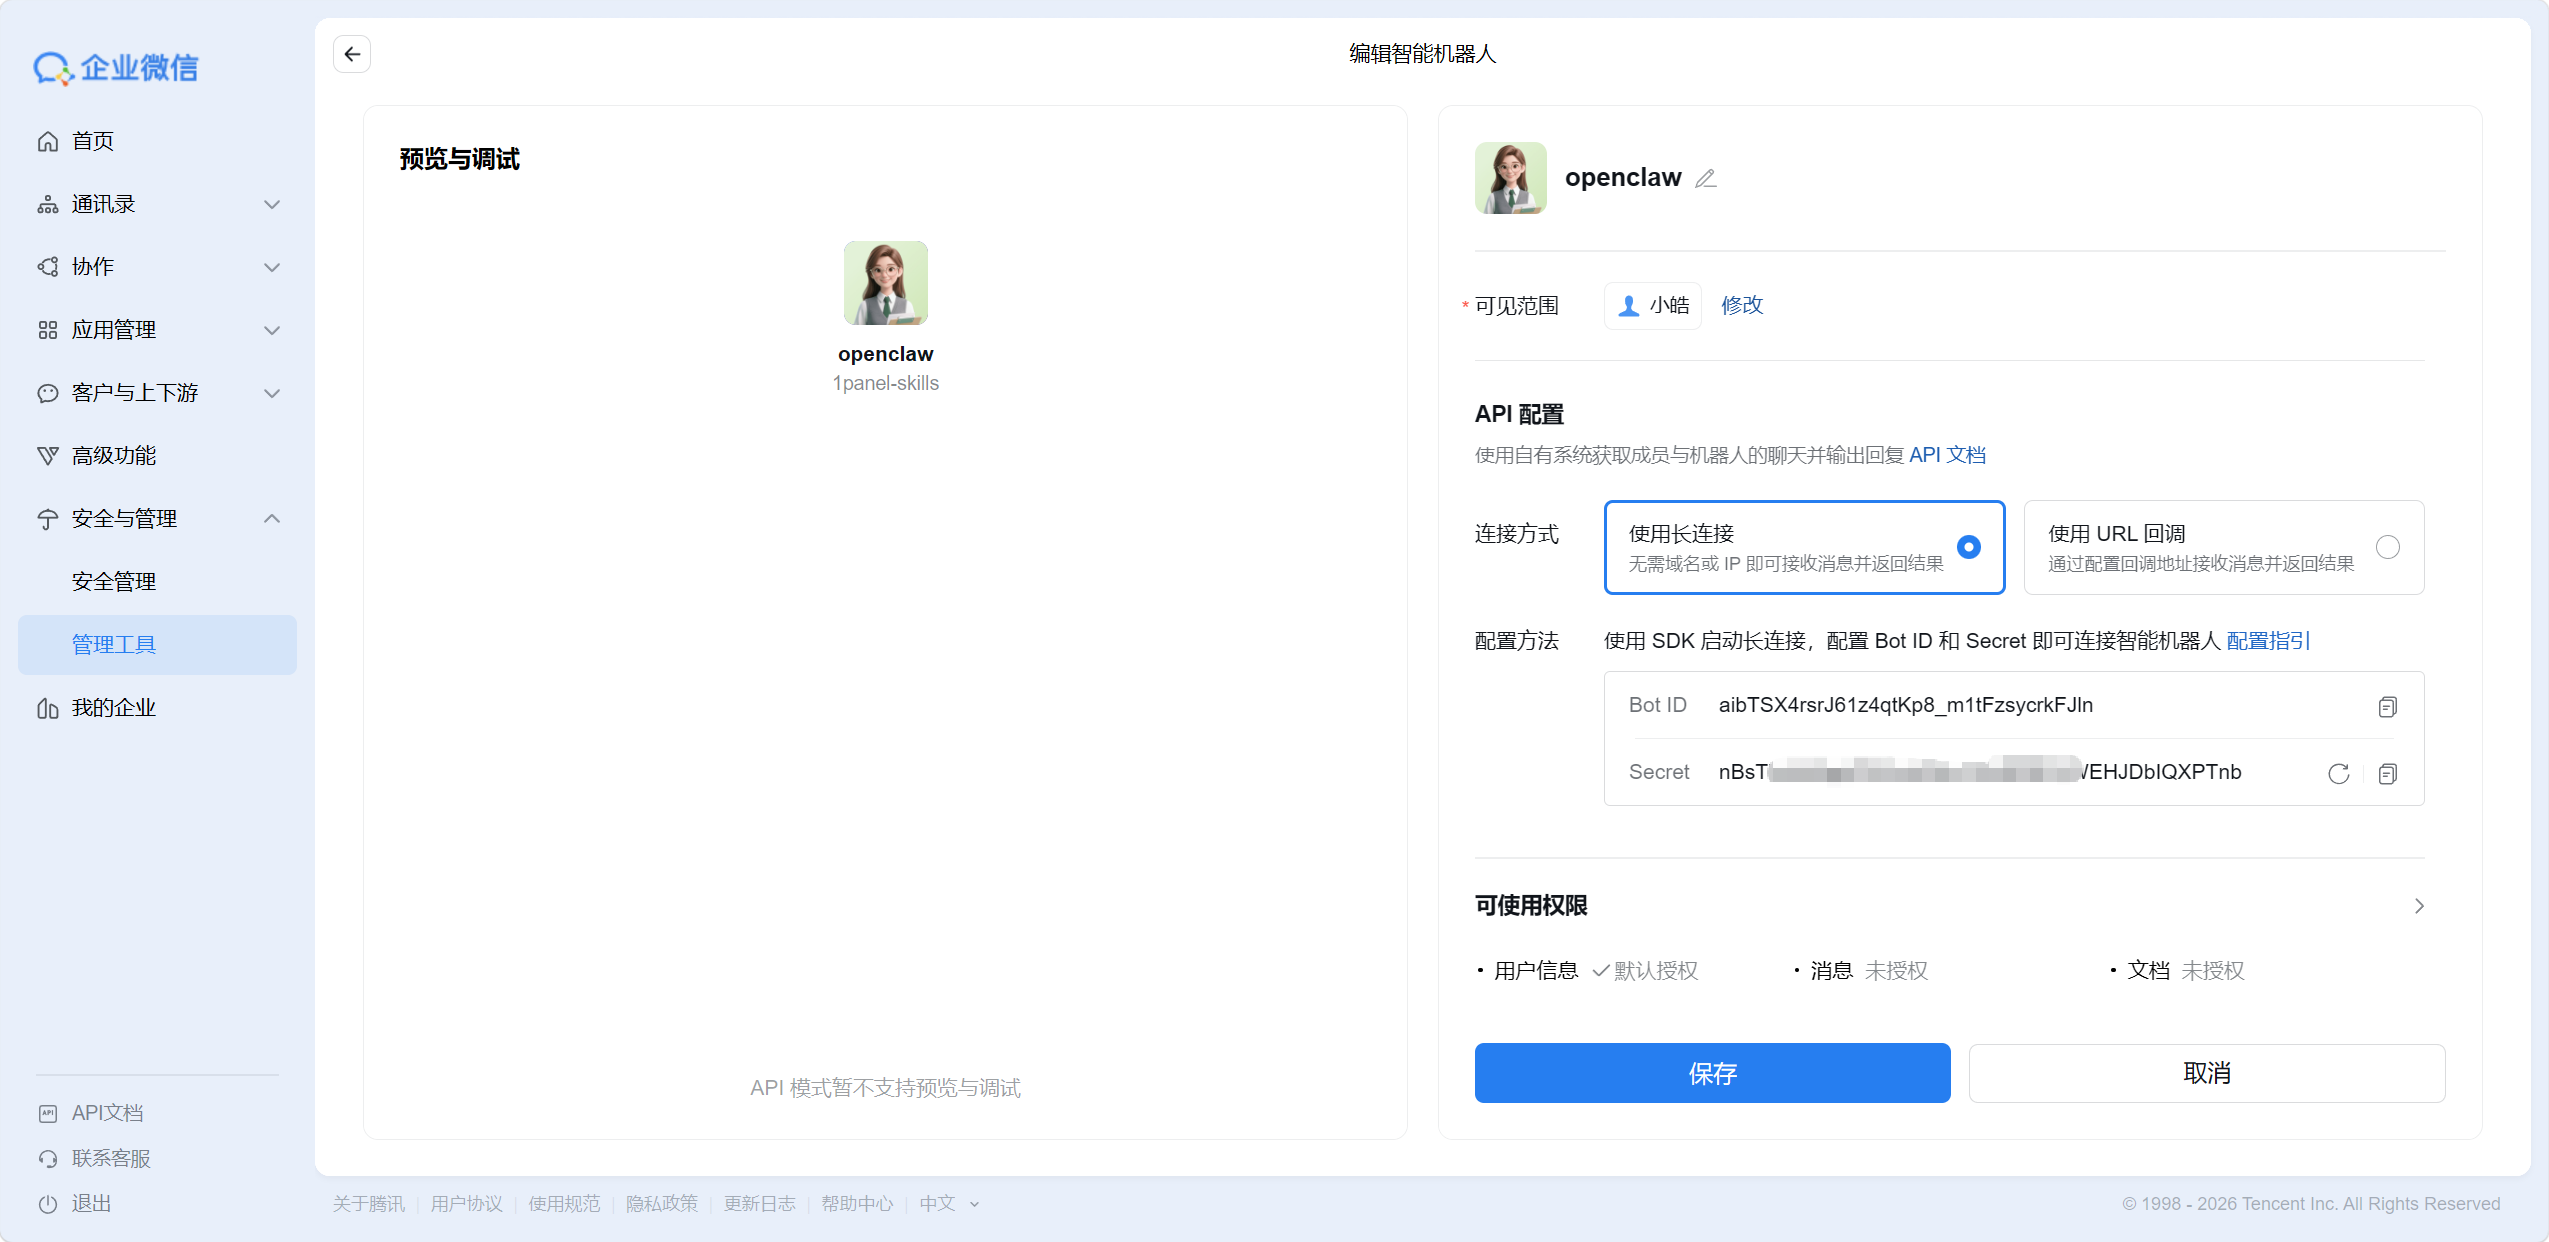The height and width of the screenshot is (1242, 2549).
Task: Open 可使用权限 details chevron
Action: point(2419,906)
